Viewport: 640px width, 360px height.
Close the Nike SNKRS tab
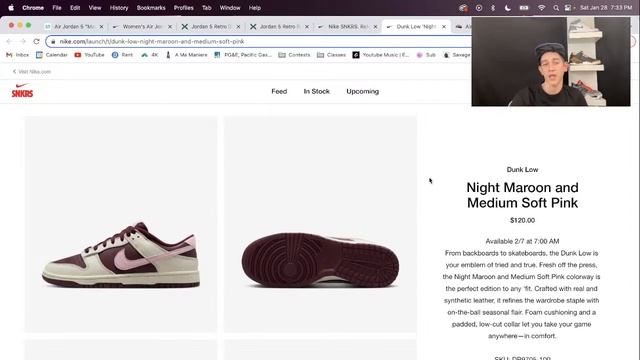coord(376,27)
